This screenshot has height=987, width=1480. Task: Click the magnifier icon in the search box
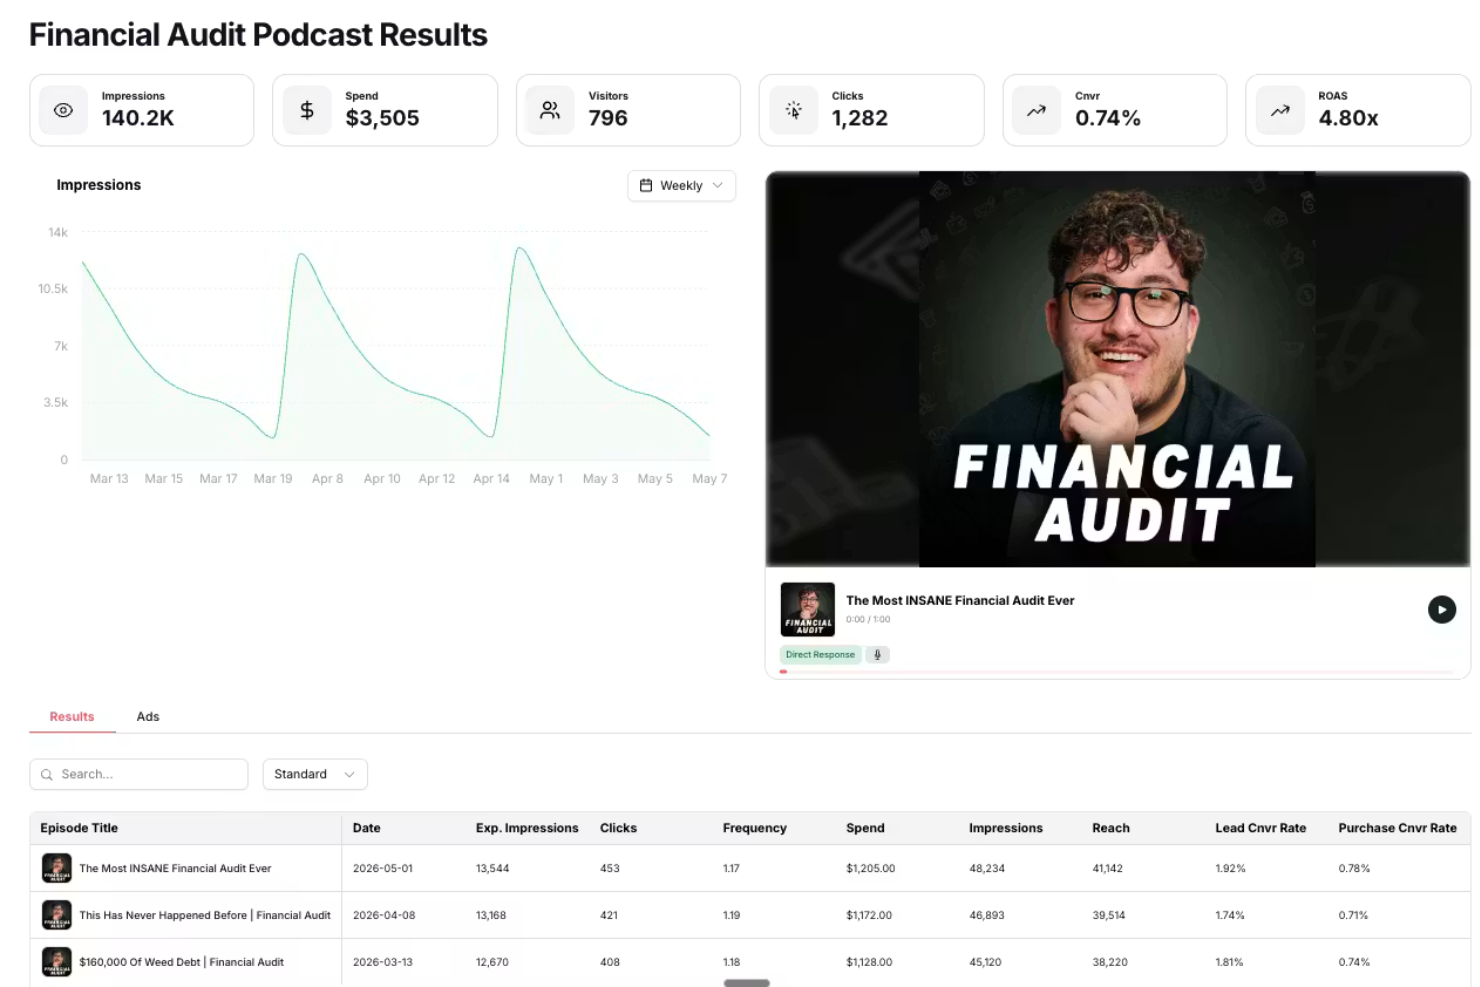point(47,774)
